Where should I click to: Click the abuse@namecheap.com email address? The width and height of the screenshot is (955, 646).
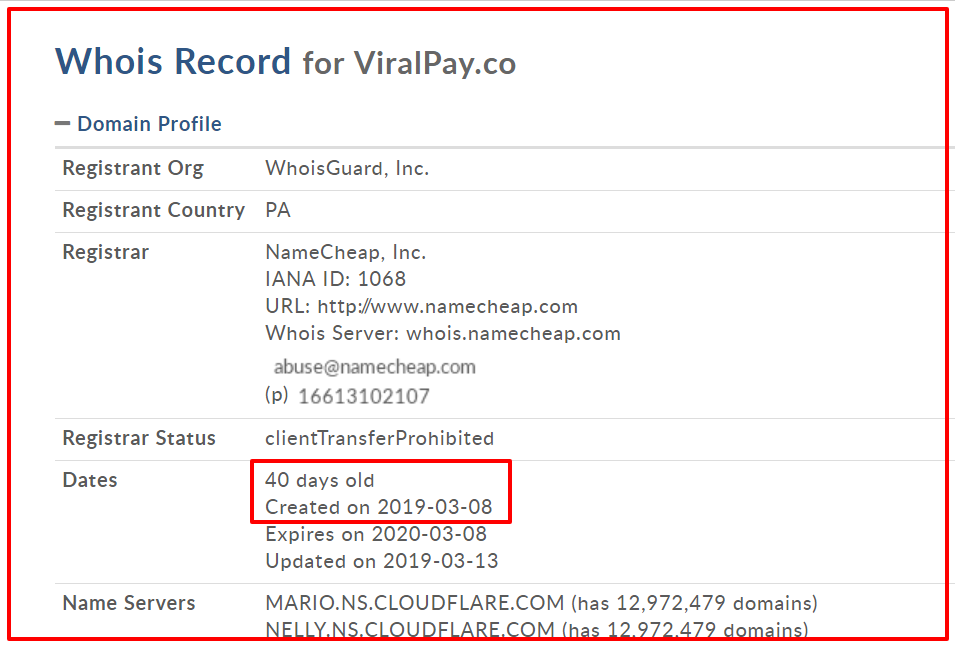click(x=375, y=367)
